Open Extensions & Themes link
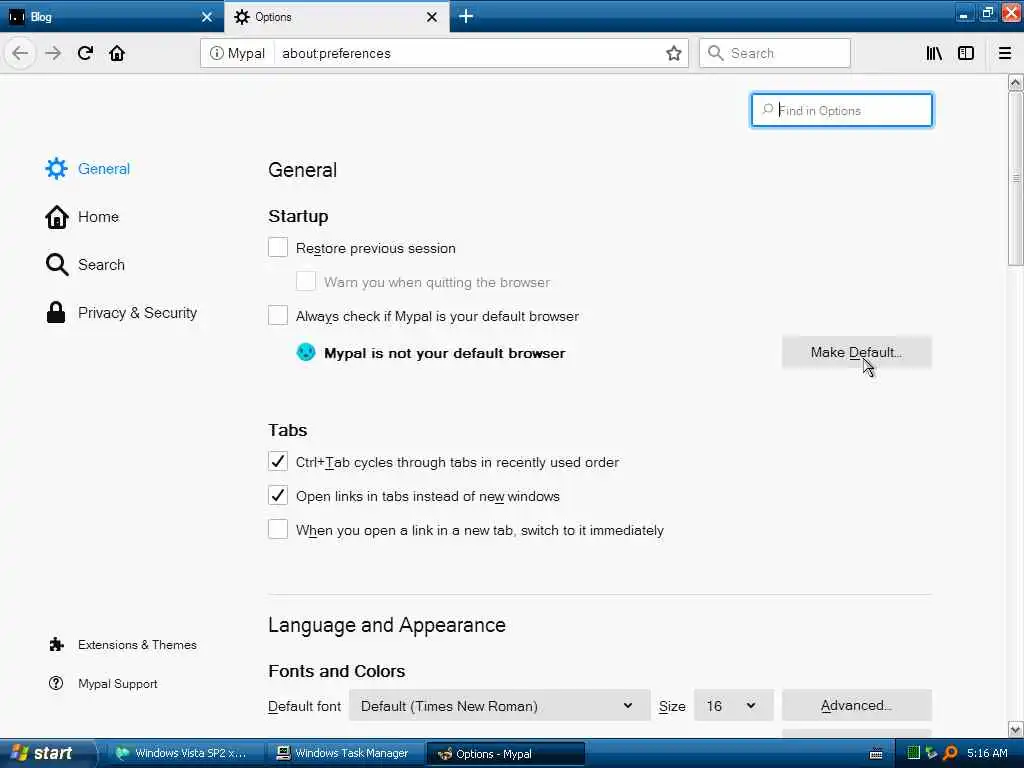Screen dimensions: 1024x768 pos(123,645)
